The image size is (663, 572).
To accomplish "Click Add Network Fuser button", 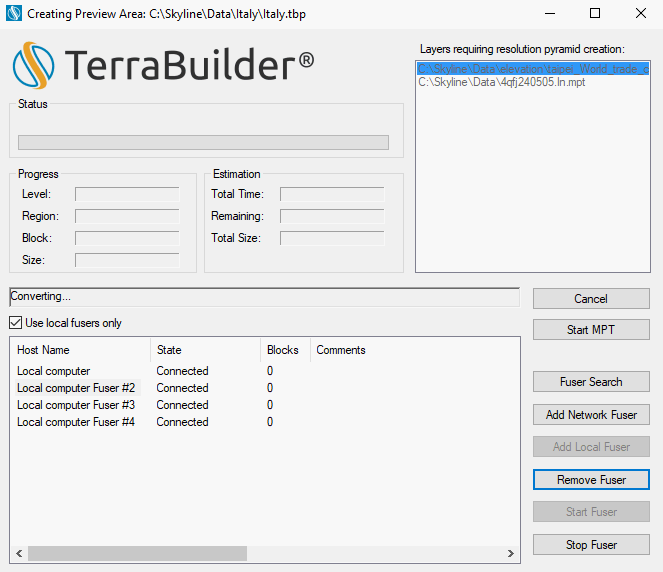I will click(x=591, y=415).
